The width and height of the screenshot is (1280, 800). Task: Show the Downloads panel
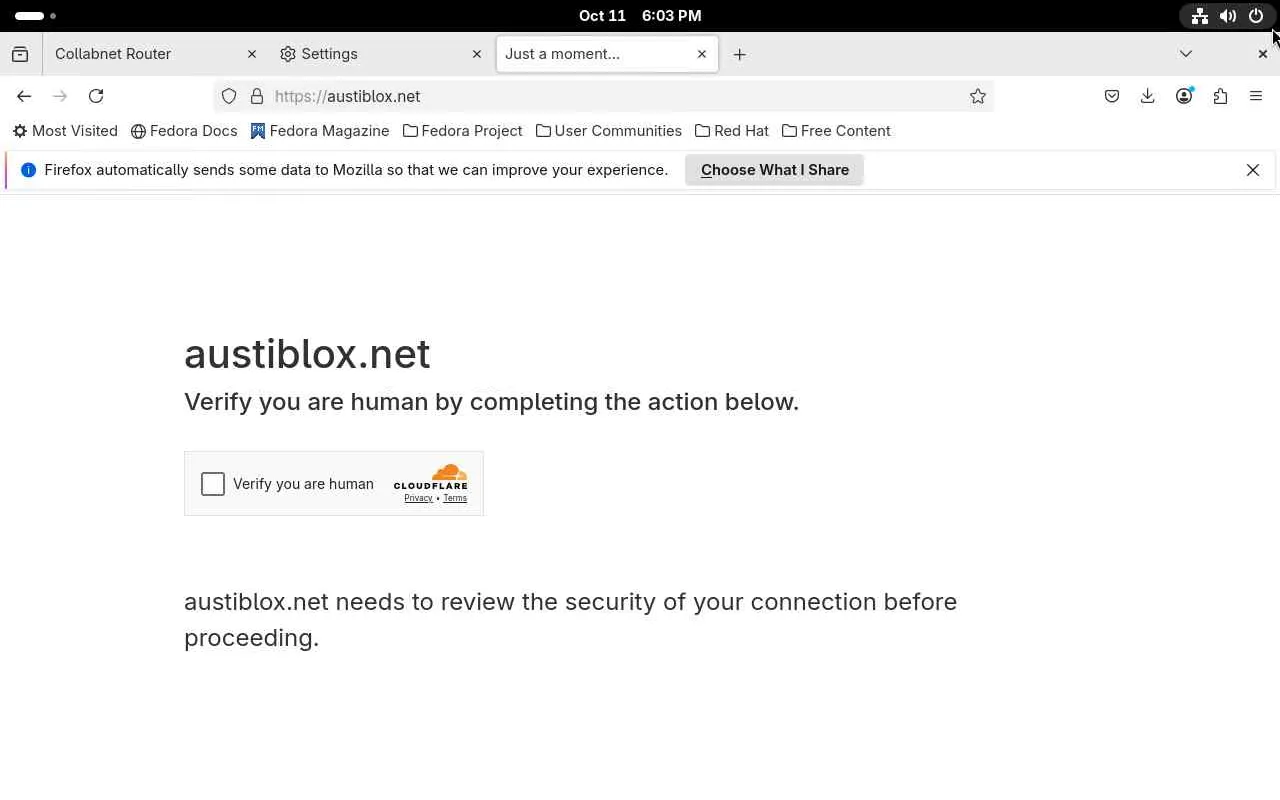1148,96
